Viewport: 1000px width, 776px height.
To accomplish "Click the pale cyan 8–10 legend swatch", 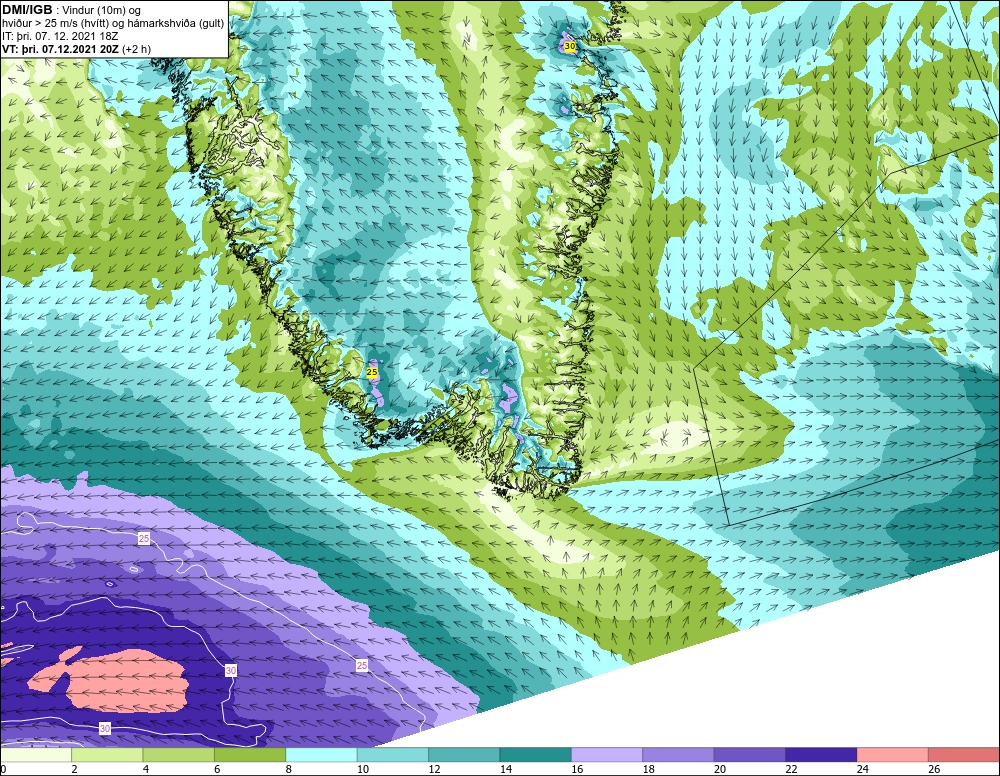I will (322, 755).
